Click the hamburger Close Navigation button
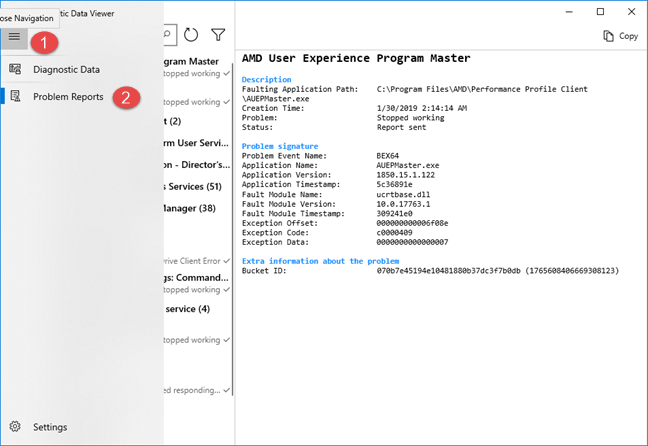The image size is (648, 446). [14, 38]
